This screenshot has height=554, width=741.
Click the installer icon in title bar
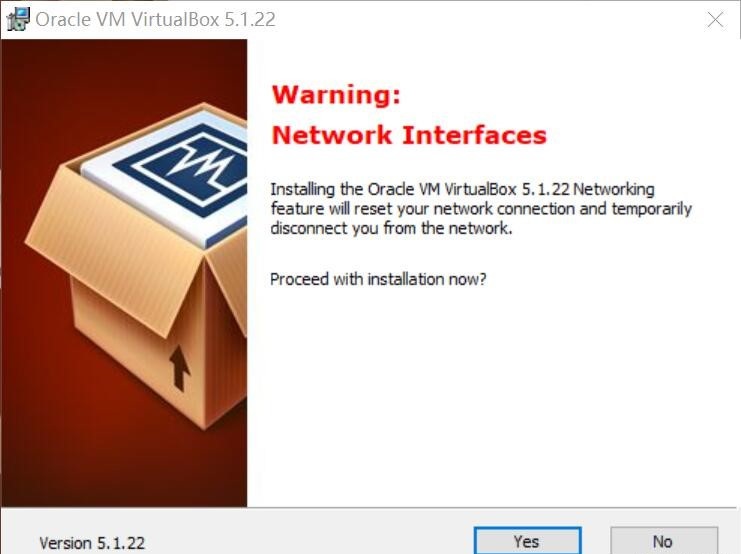(x=18, y=20)
